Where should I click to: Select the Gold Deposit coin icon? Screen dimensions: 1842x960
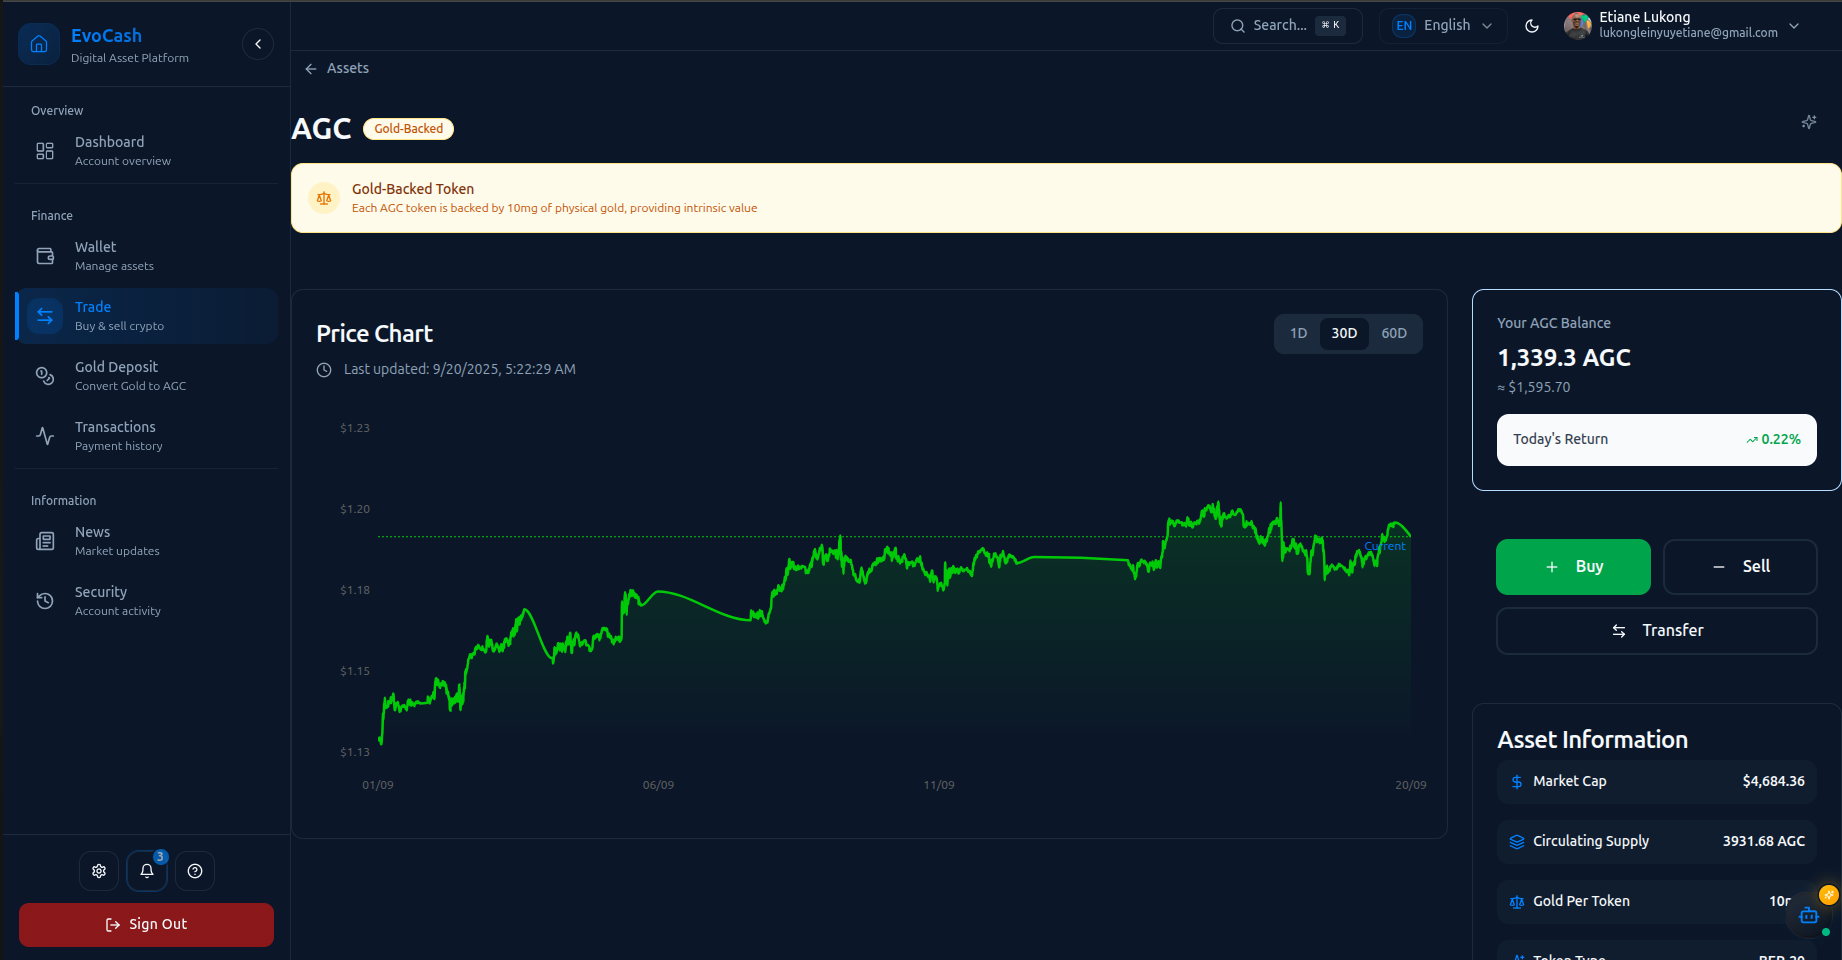44,375
